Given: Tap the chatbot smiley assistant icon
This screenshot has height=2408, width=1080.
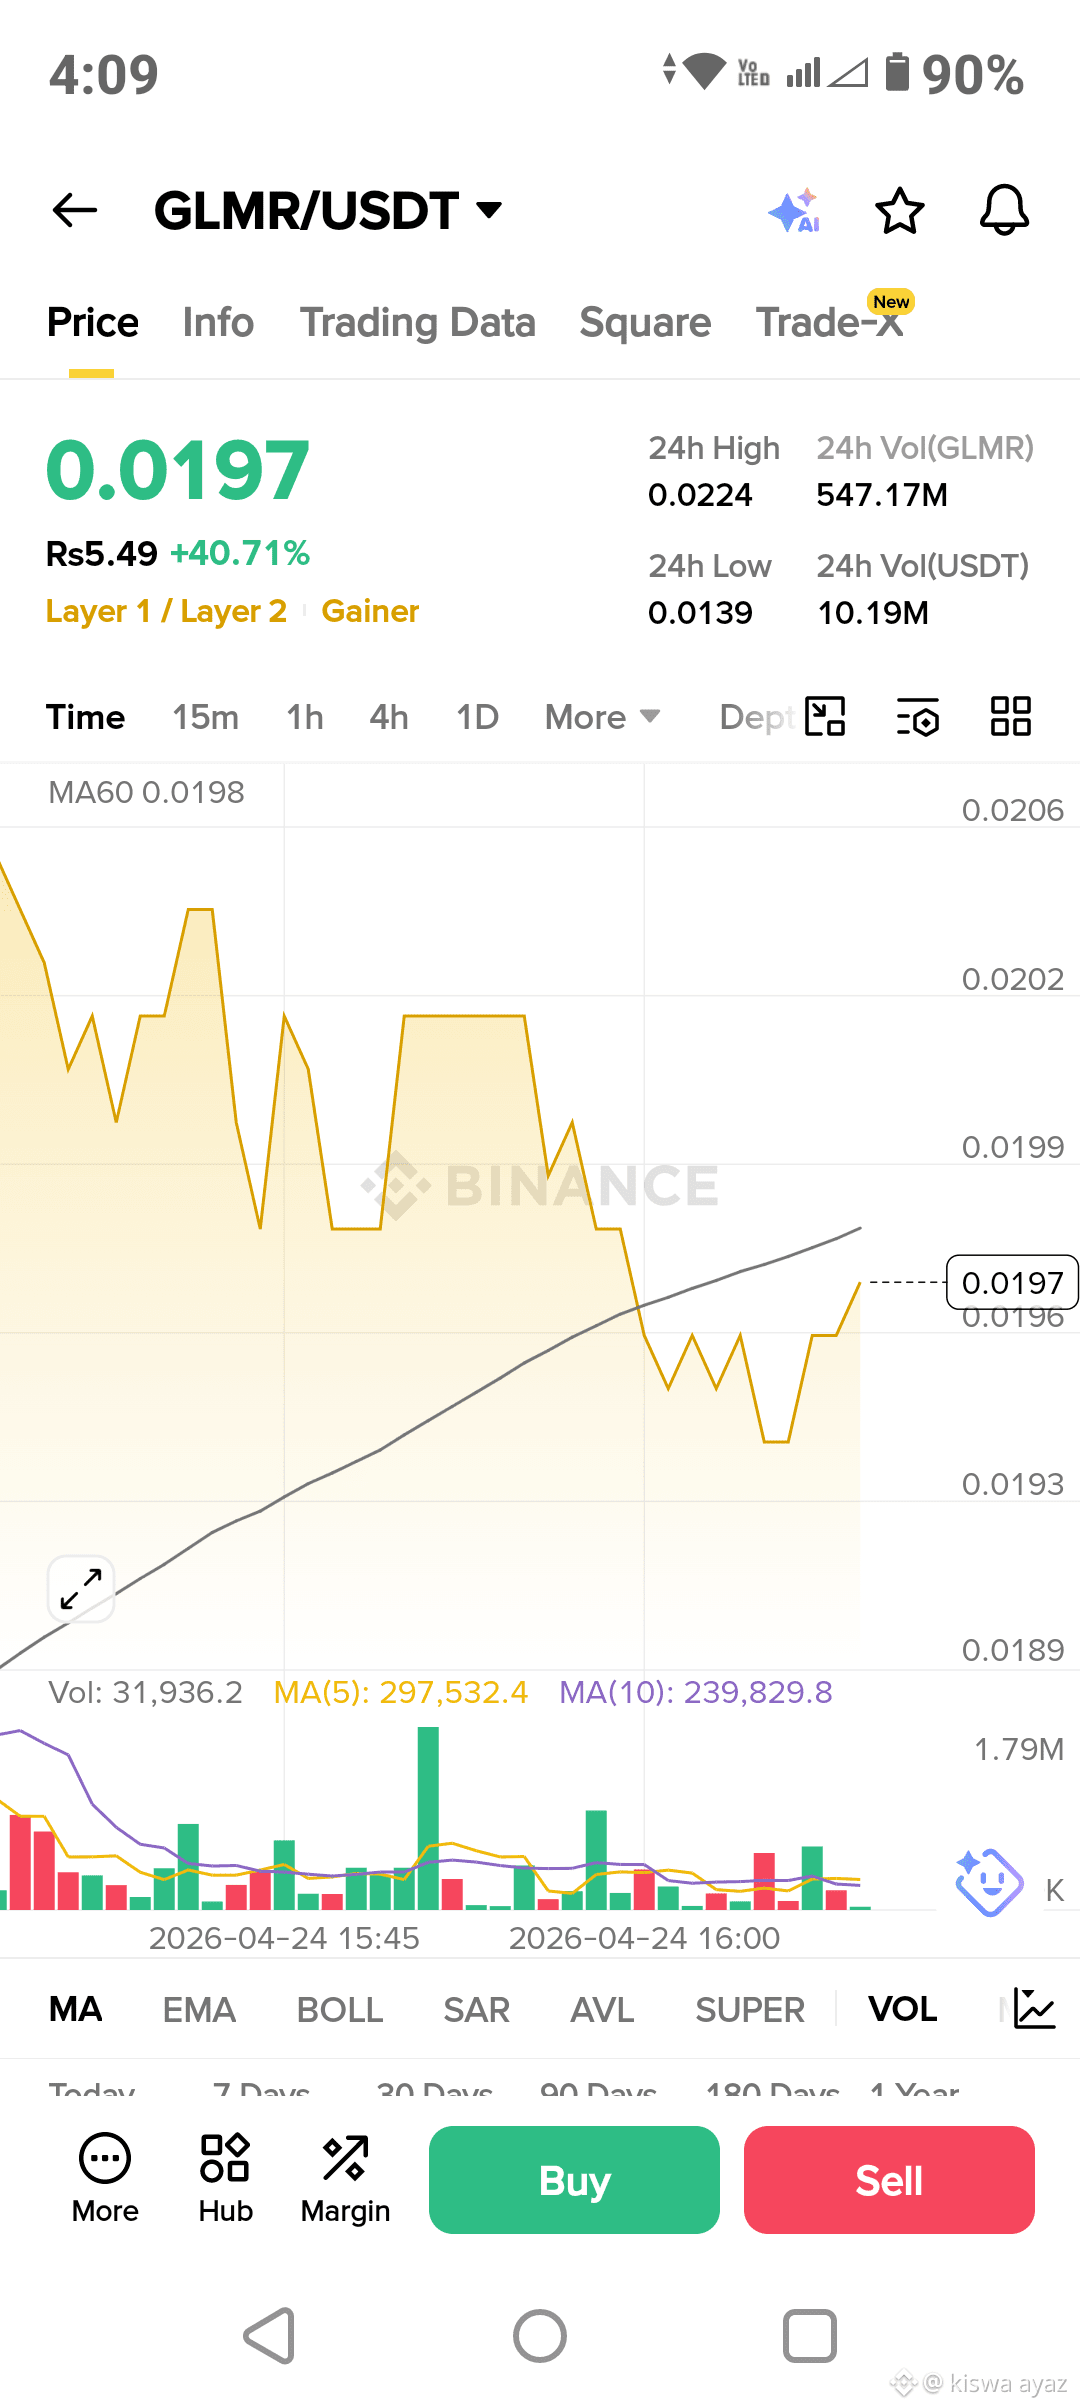Looking at the screenshot, I should (988, 1881).
